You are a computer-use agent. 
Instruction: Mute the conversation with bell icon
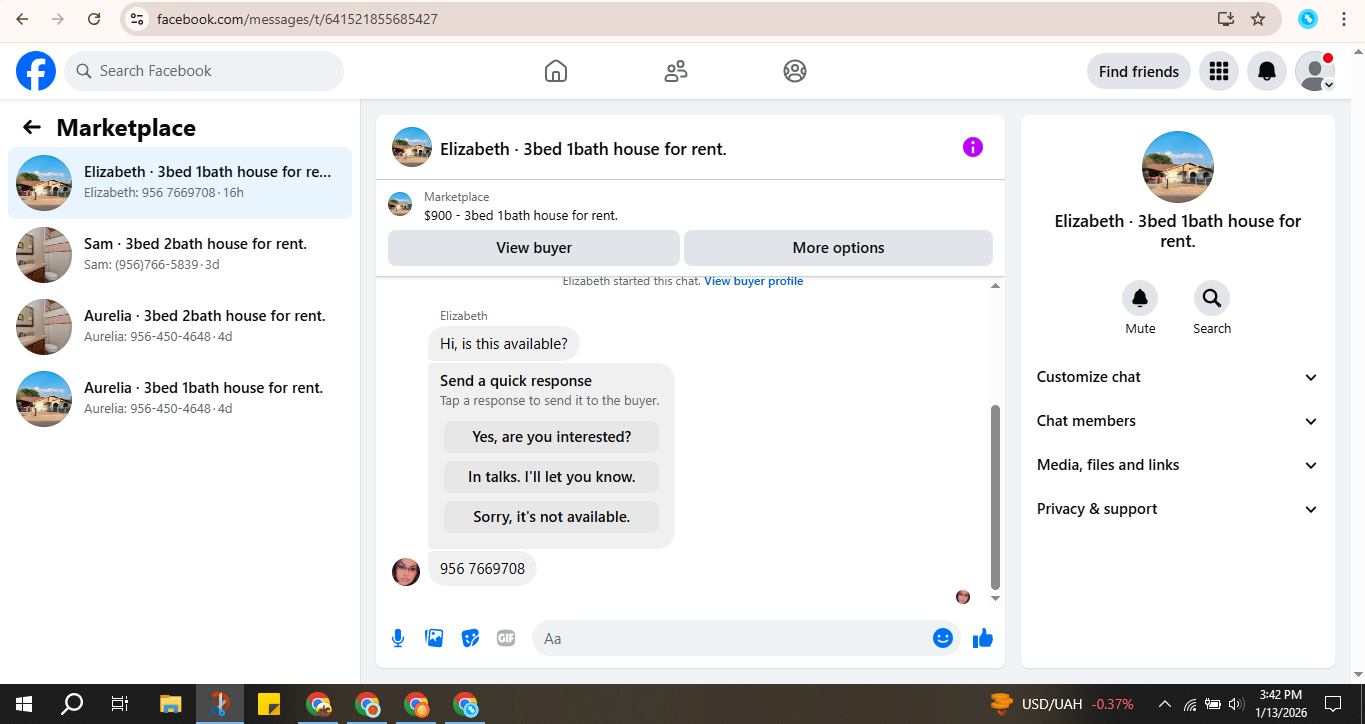click(1140, 298)
